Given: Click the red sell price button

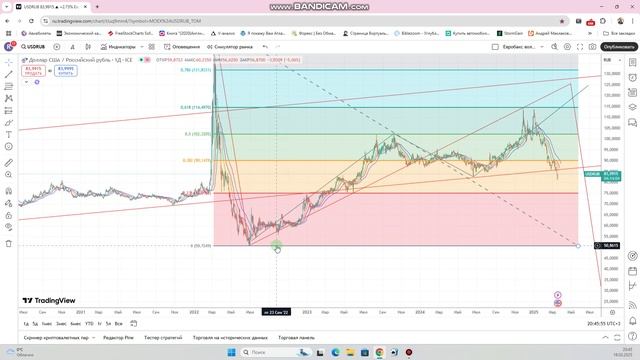Looking at the screenshot, I should pos(33,71).
